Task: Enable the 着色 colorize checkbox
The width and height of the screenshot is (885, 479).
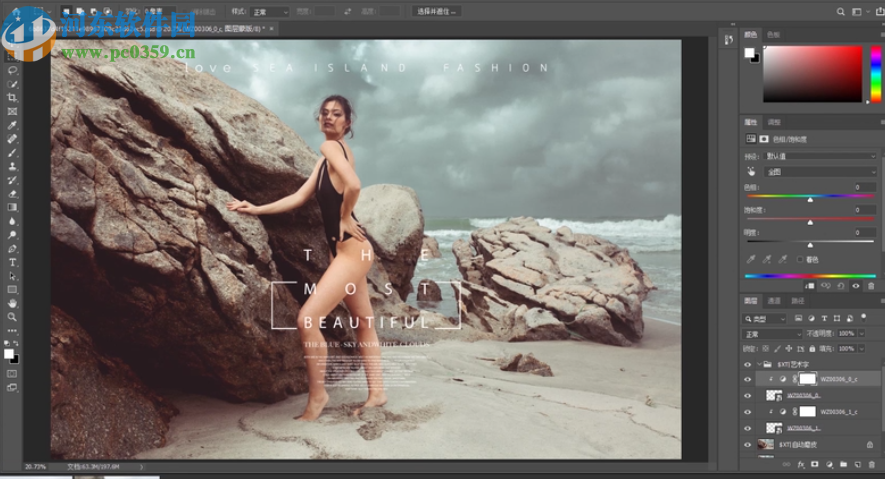Action: (x=799, y=259)
